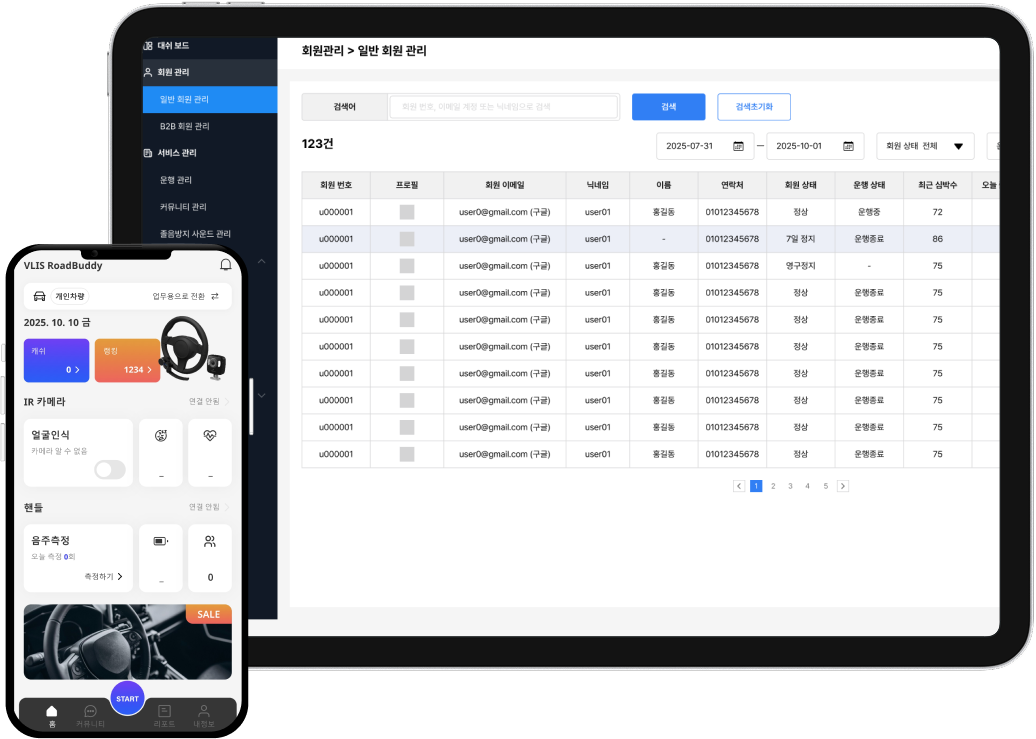This screenshot has height=739, width=1036.
Task: Go to next page with pagination arrow
Action: pos(843,486)
